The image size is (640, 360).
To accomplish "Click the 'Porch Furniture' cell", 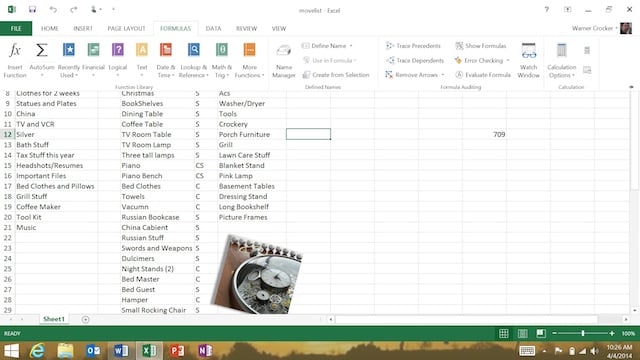I will click(x=251, y=134).
